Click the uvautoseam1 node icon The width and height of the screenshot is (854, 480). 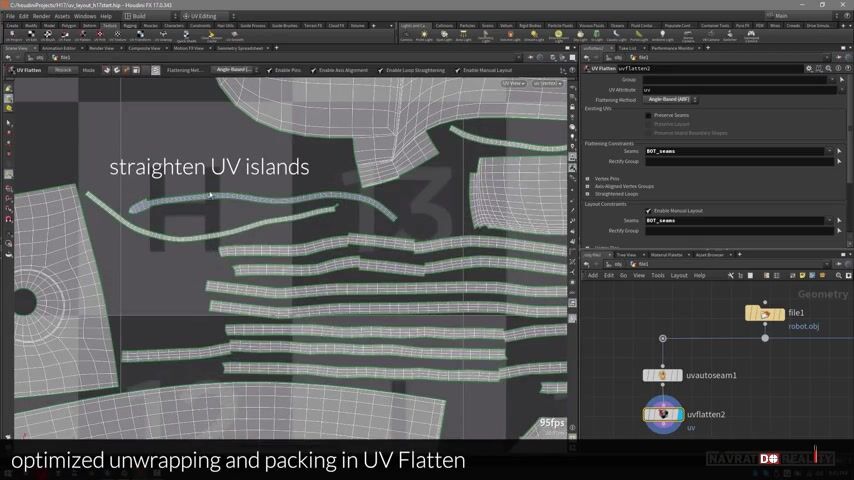pos(662,375)
